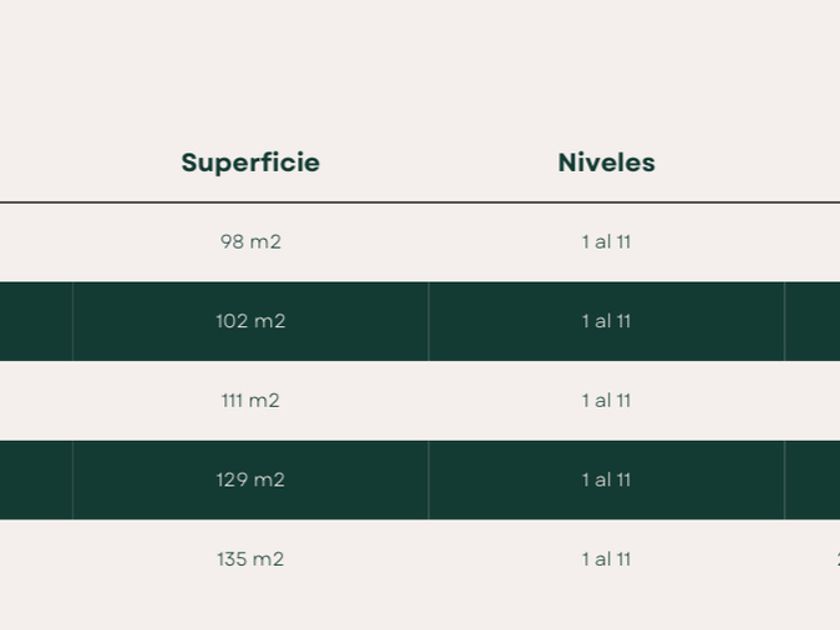Select the 102 m2 surface cell

(250, 321)
